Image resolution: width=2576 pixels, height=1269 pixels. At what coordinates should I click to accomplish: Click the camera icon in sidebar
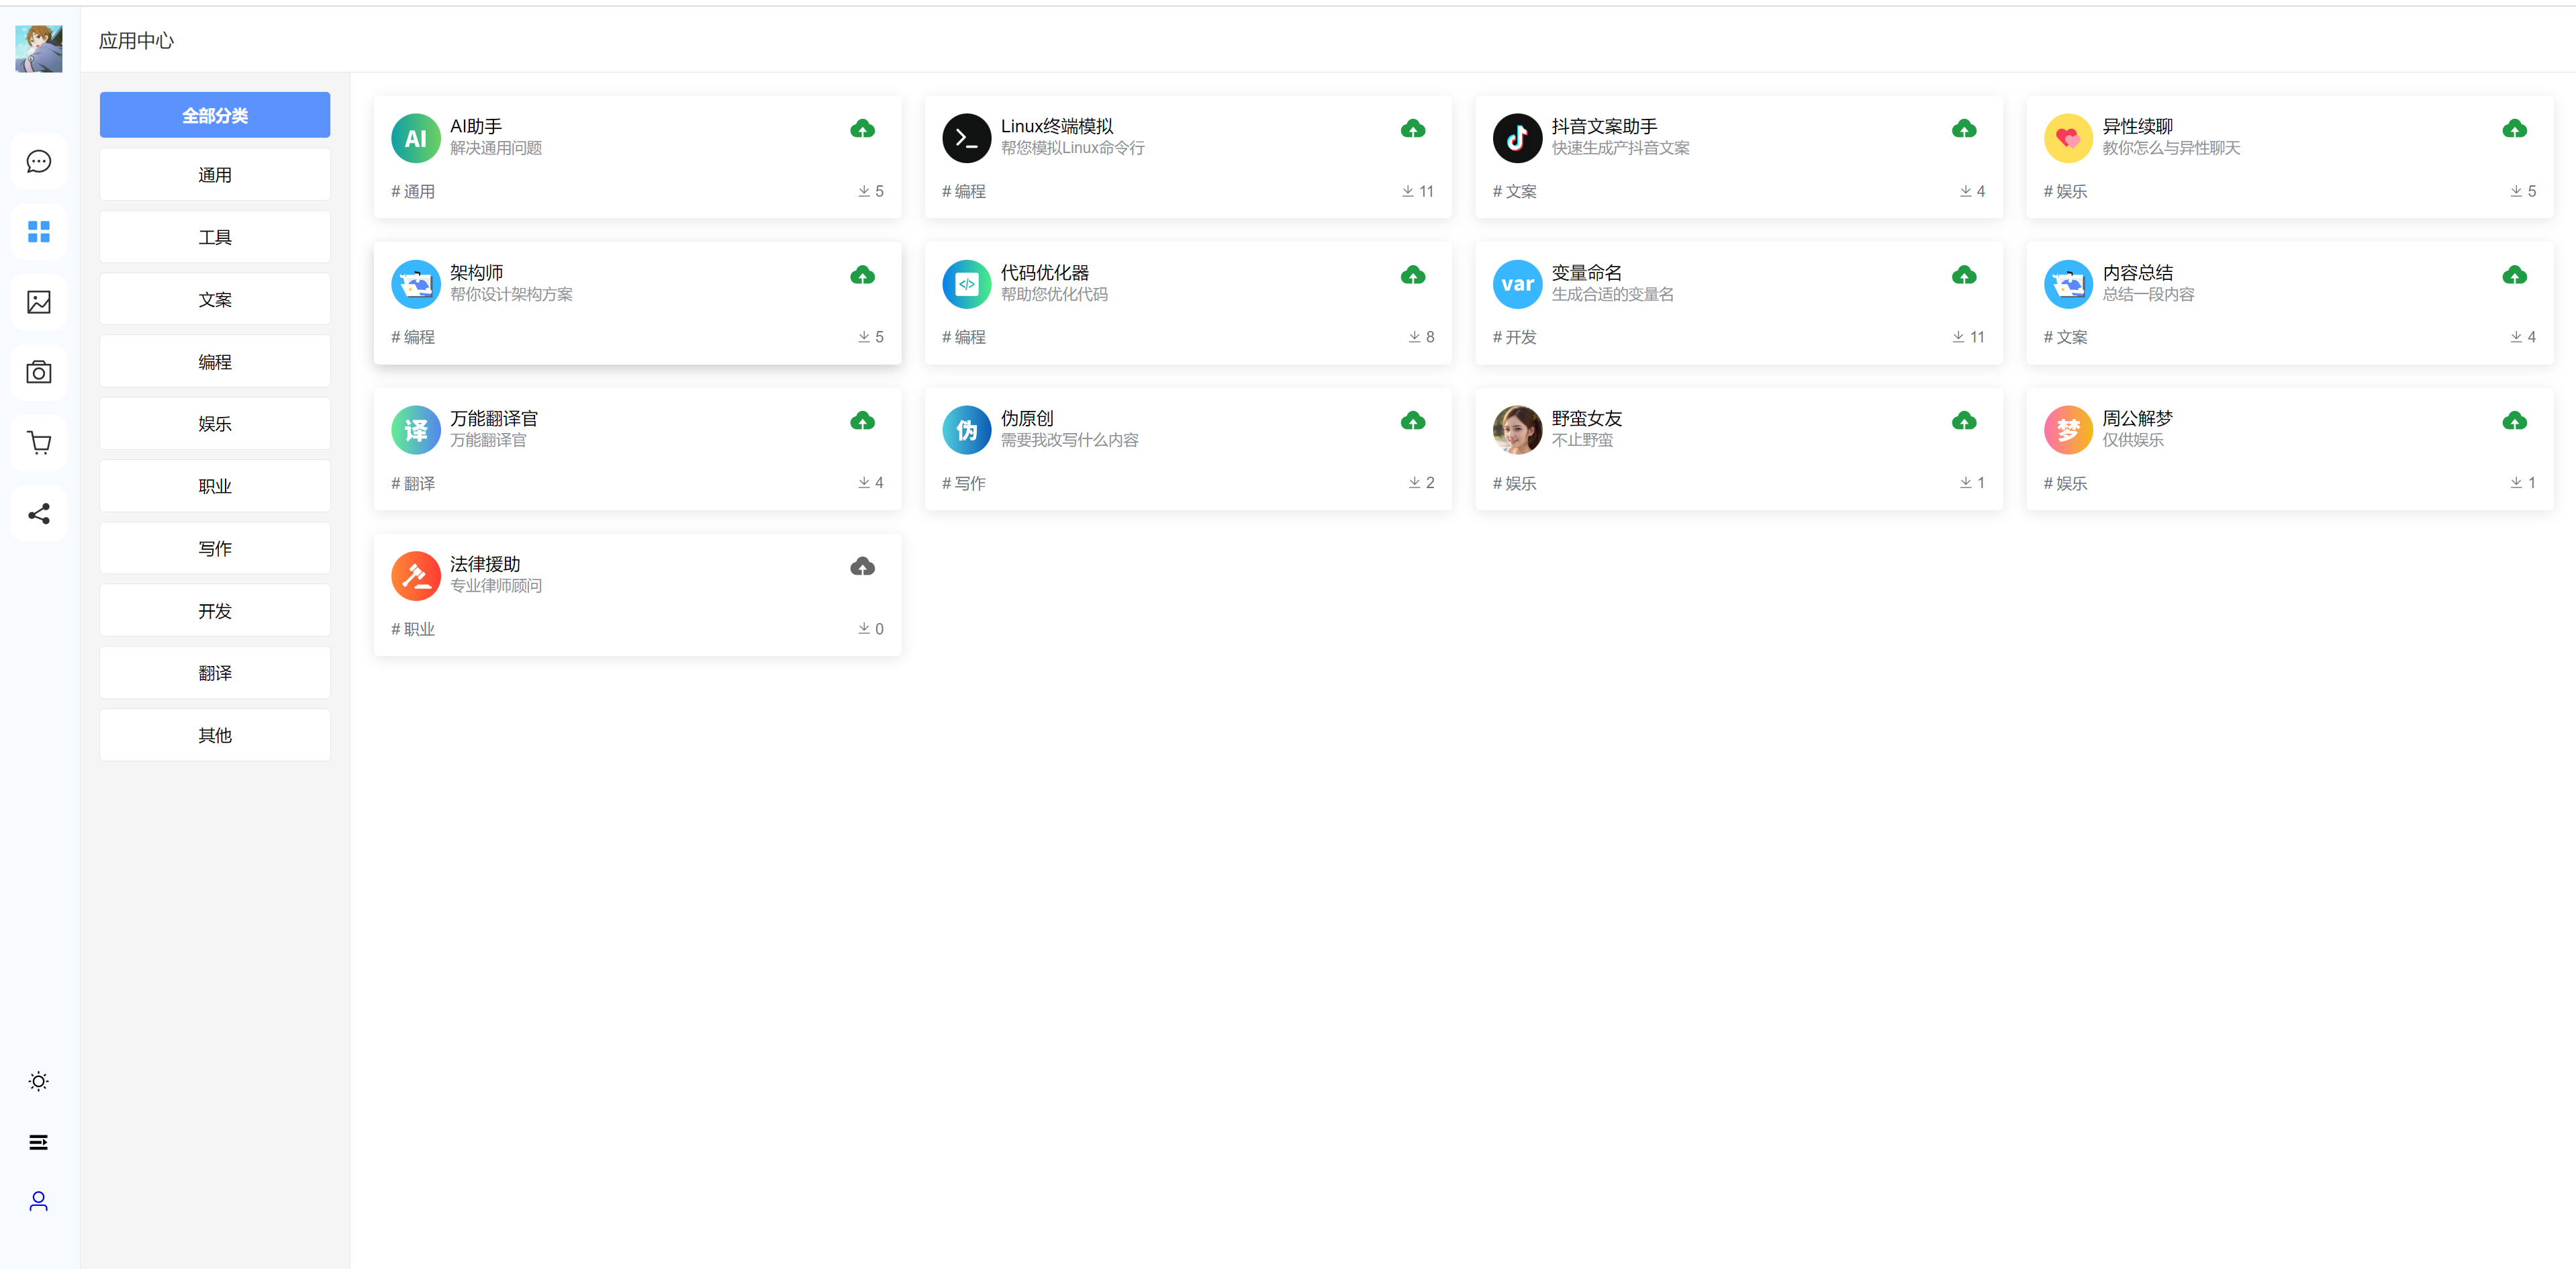39,373
